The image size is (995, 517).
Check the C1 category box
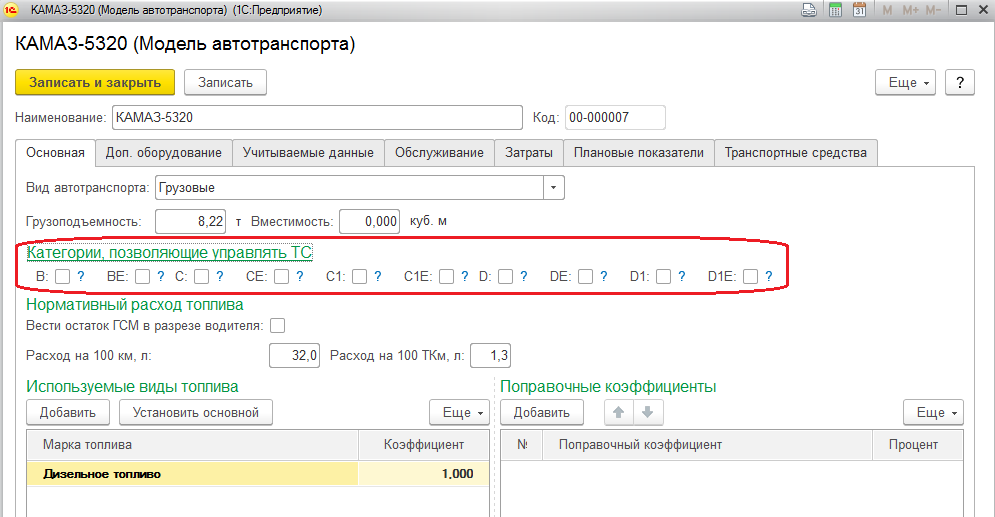[x=359, y=277]
